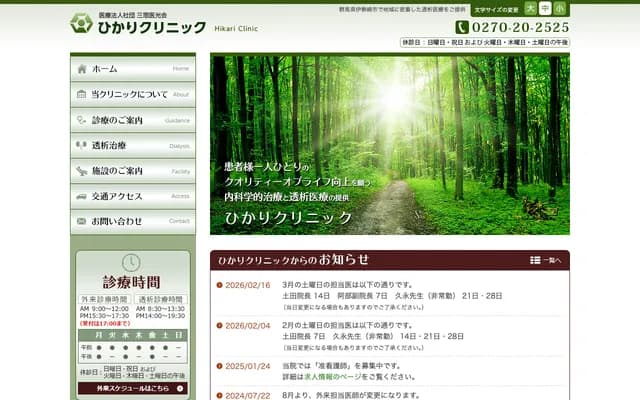Select the 2024/07/22 news date
The width and height of the screenshot is (640, 400).
248,396
